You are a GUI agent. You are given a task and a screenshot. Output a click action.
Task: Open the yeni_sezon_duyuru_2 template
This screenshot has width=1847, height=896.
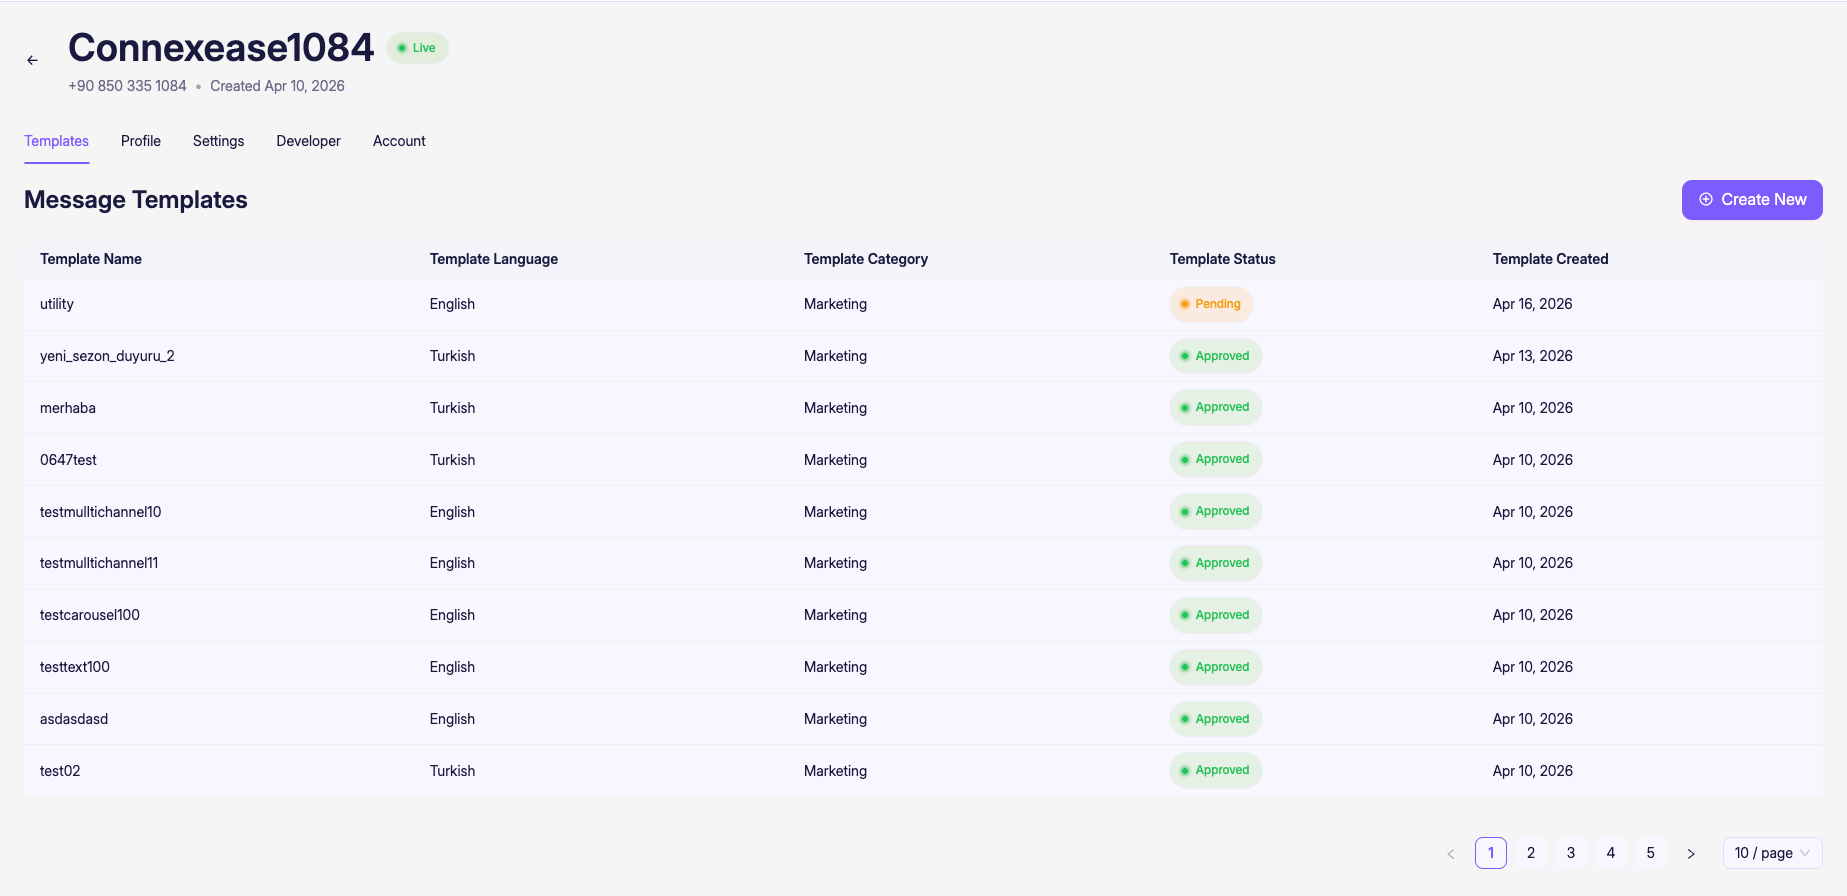(923, 356)
